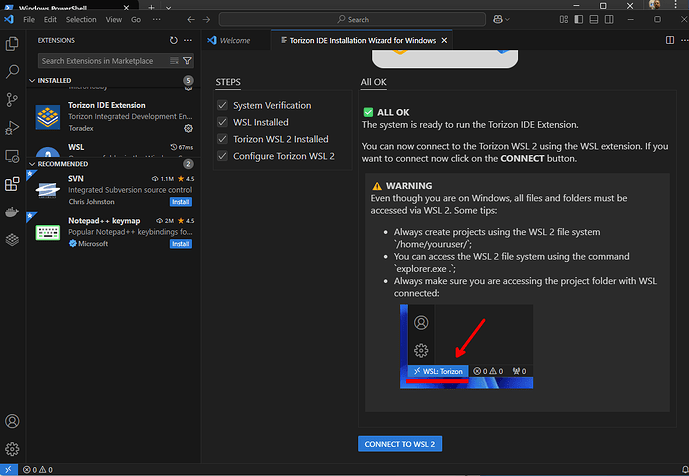This screenshot has width=689, height=476.
Task: Open Run and Debug view
Action: [13, 128]
